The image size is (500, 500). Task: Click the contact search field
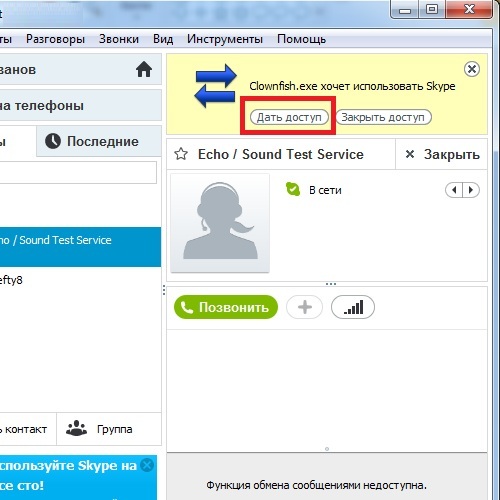78,172
